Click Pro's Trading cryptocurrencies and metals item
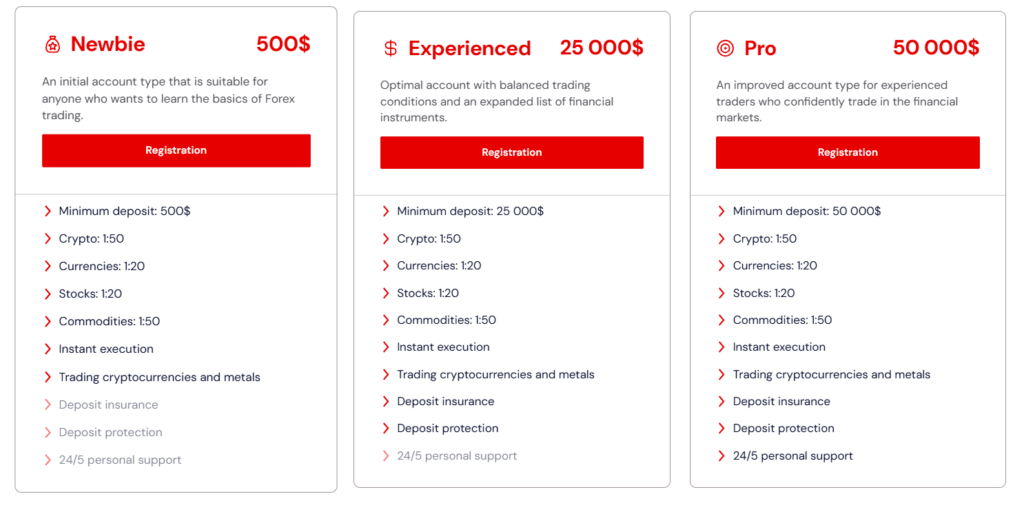 tap(831, 375)
